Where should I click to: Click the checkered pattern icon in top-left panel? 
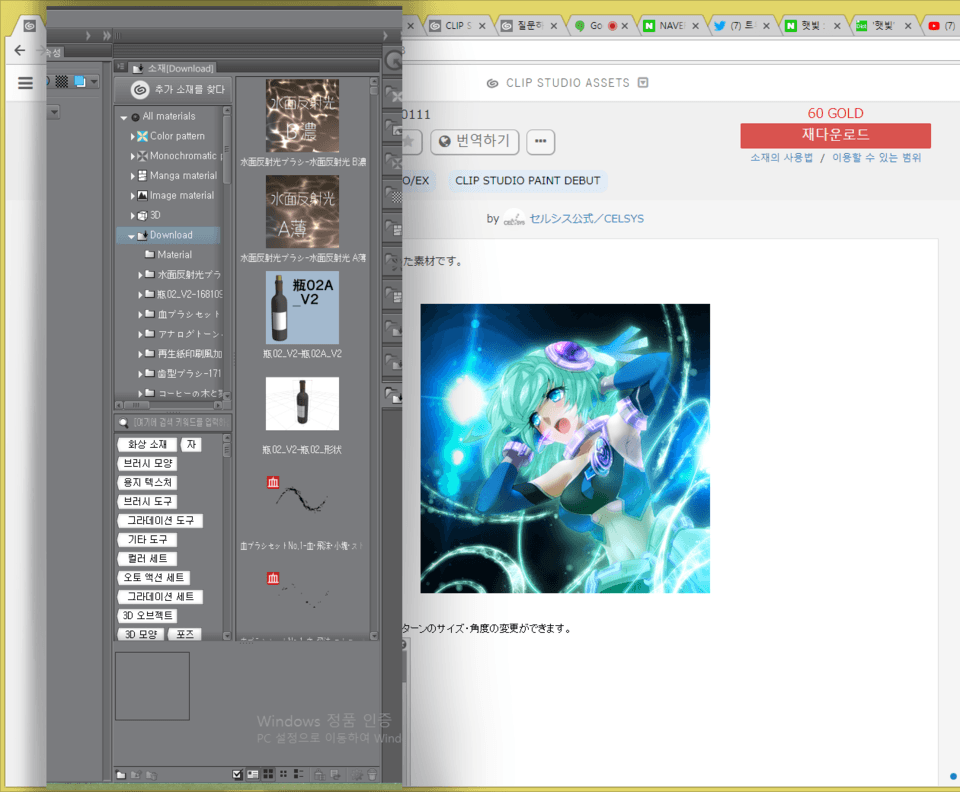pyautogui.click(x=62, y=81)
